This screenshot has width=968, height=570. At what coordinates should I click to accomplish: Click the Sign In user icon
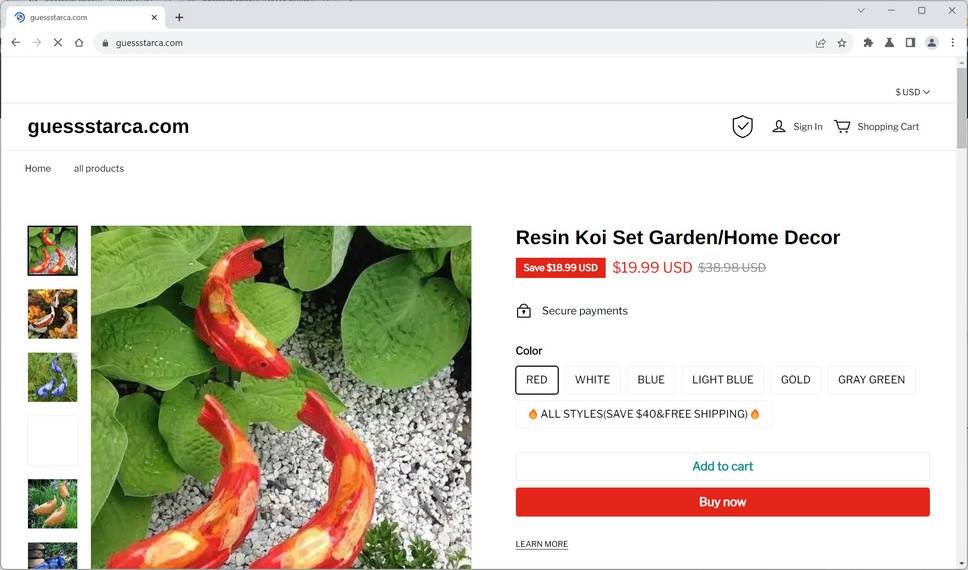[778, 127]
